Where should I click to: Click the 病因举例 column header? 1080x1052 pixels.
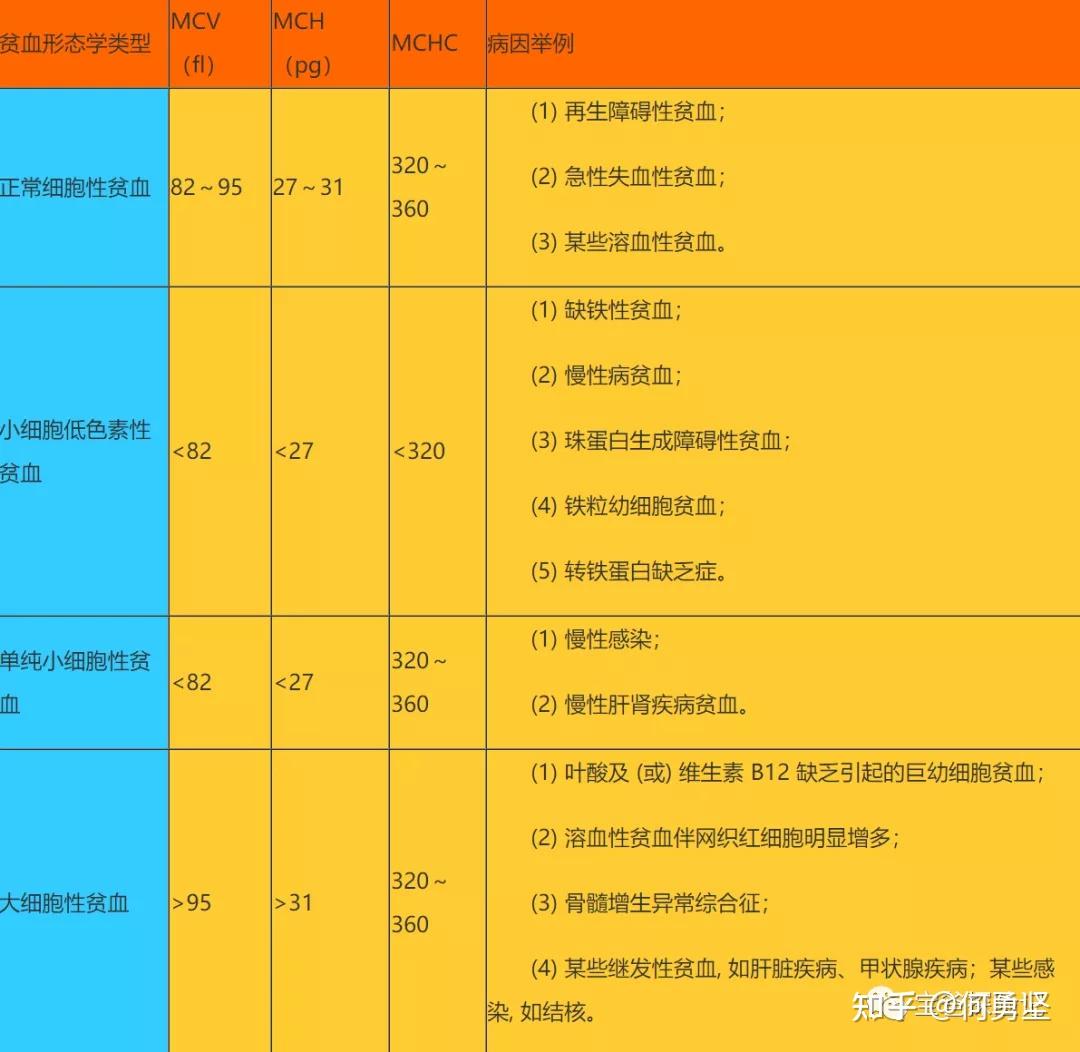530,43
